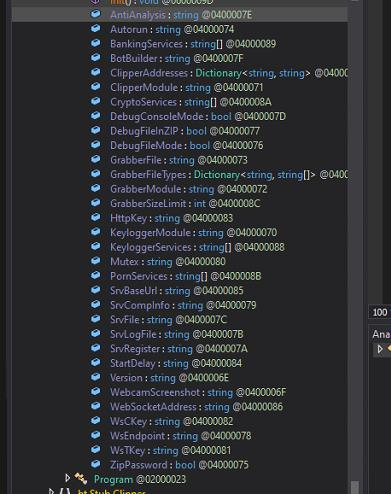Click the Dictionary type link in ClipperAddresses
The height and width of the screenshot is (494, 391).
click(218, 73)
